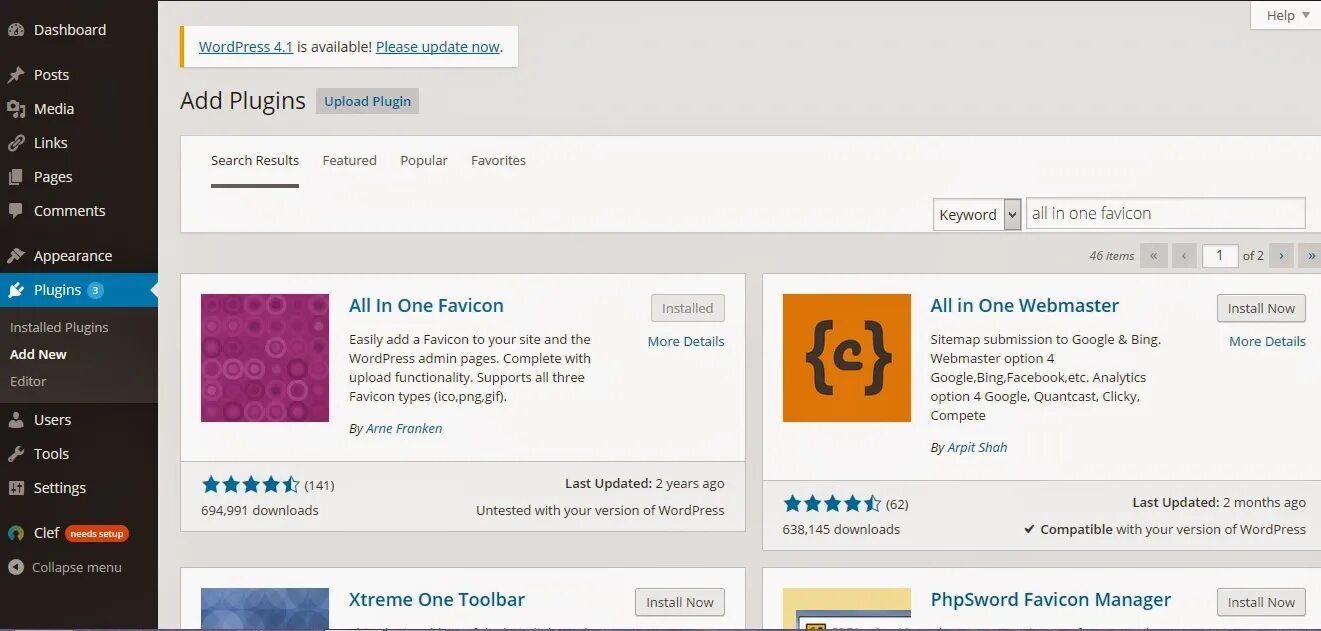Click the Upload Plugin button

(x=368, y=101)
